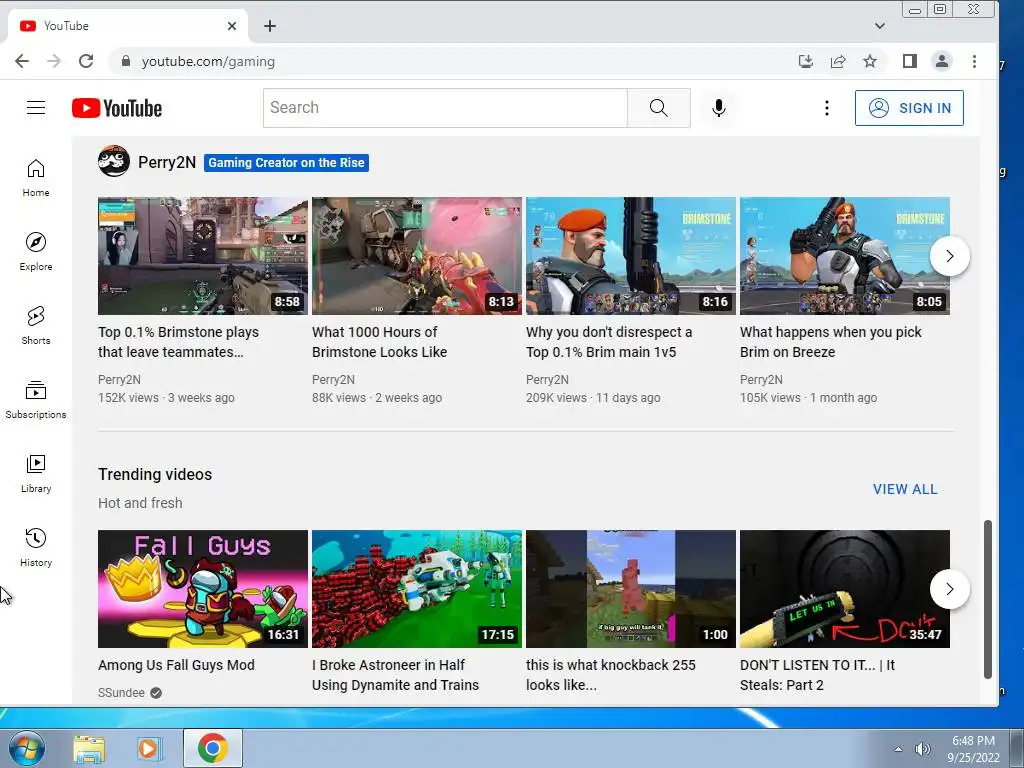Image resolution: width=1024 pixels, height=768 pixels.
Task: Open 'Why you don't disrespect' video thumbnail
Action: pyautogui.click(x=631, y=256)
